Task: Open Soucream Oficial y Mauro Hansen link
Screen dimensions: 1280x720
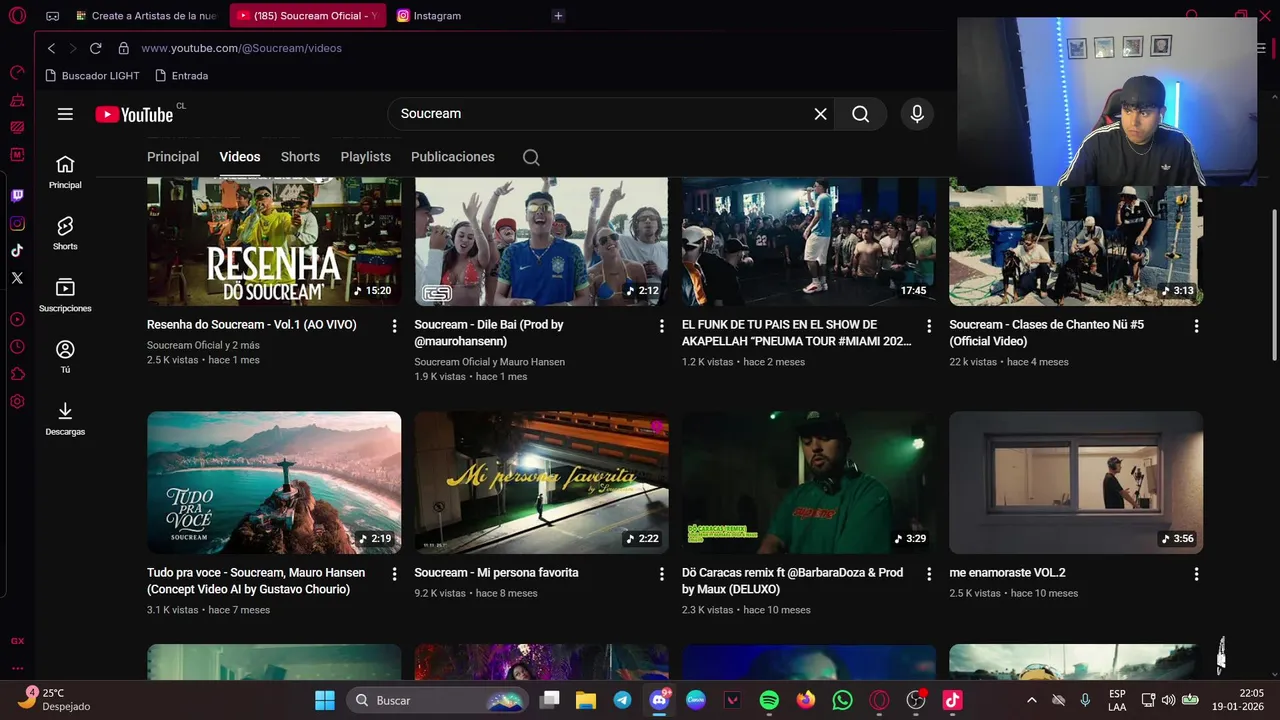Action: (489, 362)
